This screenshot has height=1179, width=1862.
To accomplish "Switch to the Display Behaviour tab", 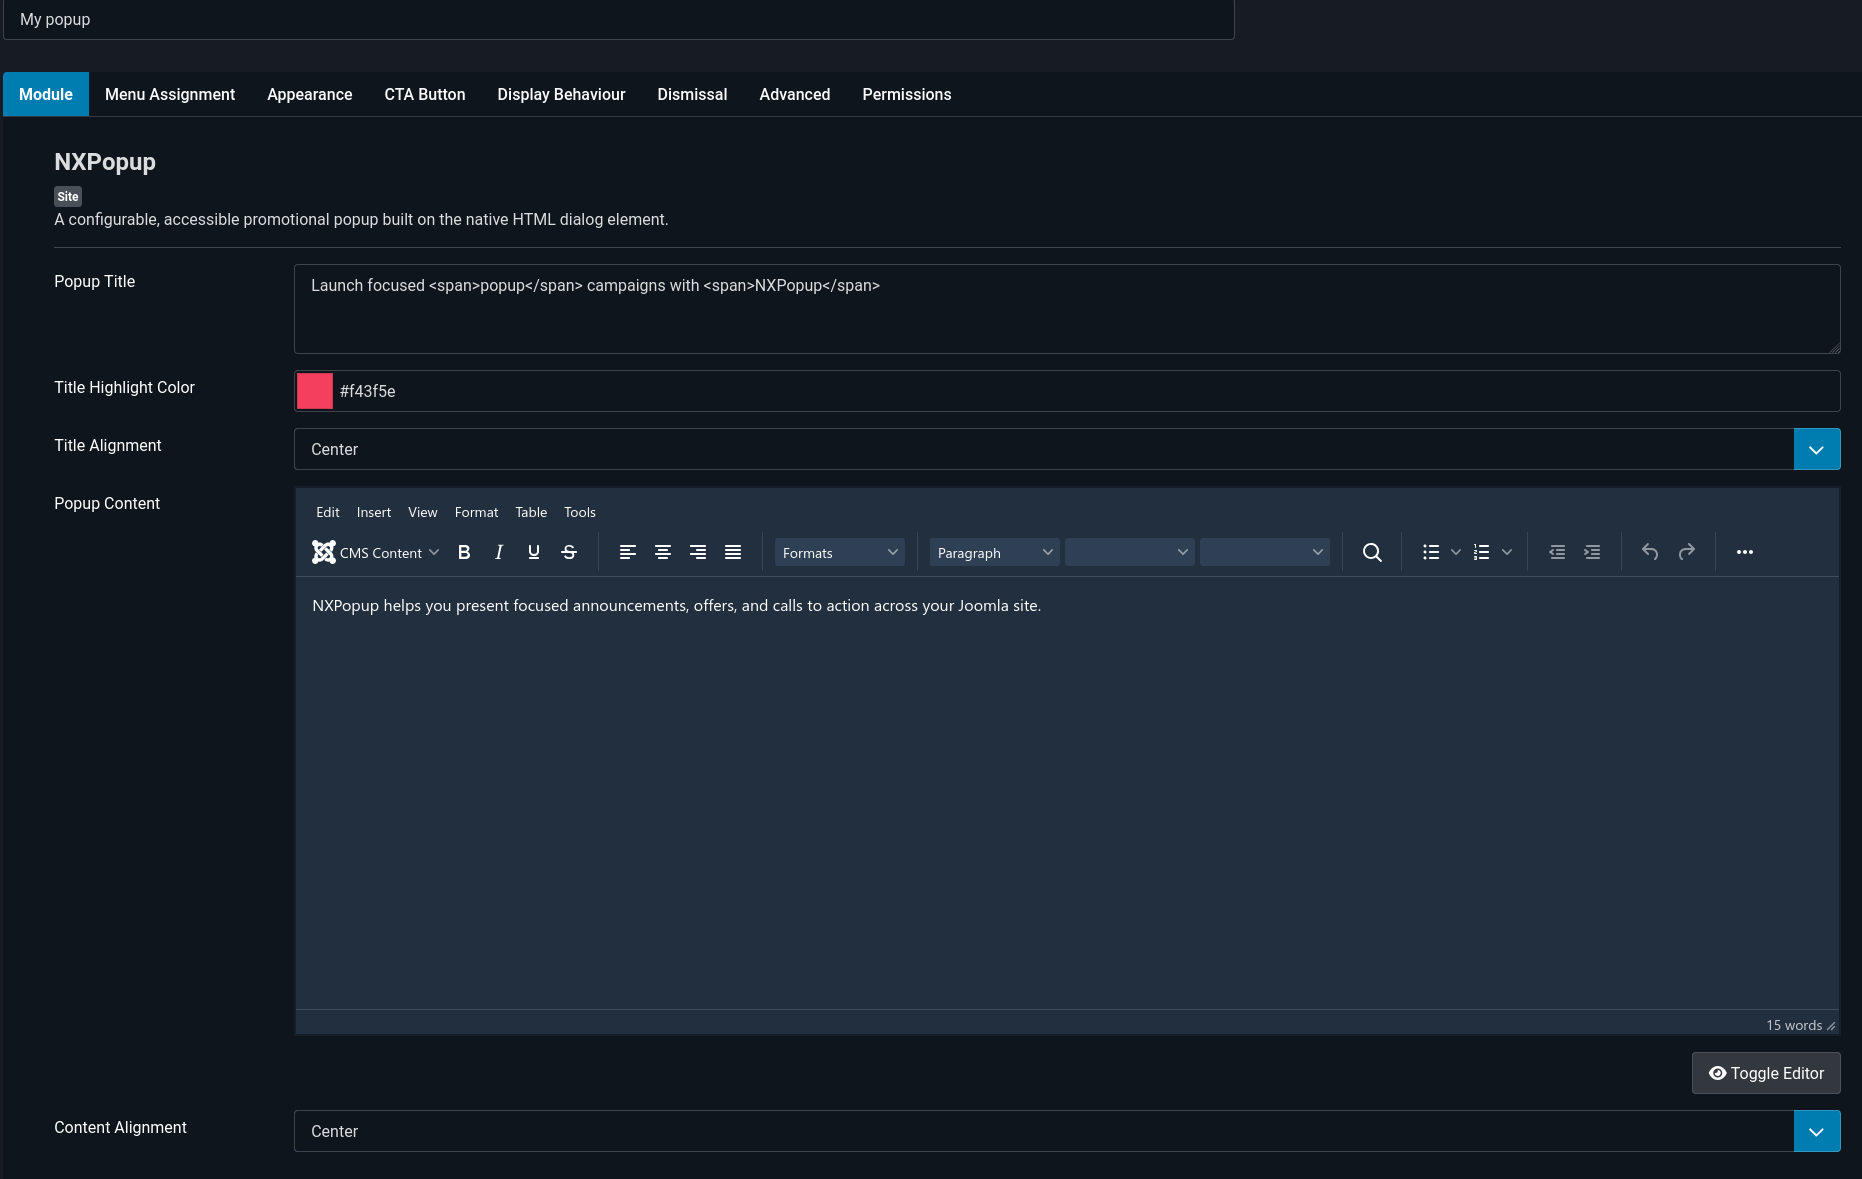I will click(561, 94).
